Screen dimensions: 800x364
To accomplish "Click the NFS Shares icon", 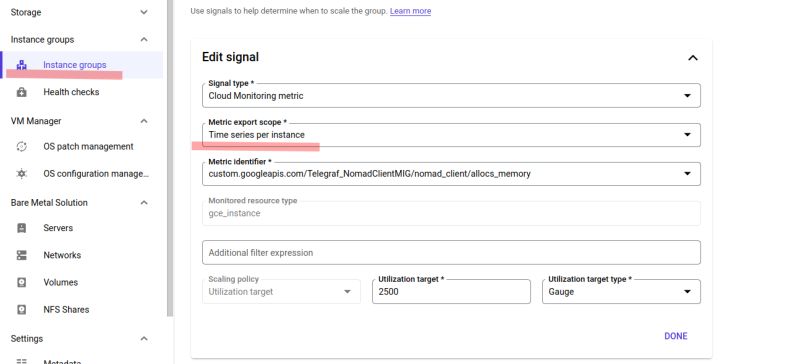I will pyautogui.click(x=21, y=309).
